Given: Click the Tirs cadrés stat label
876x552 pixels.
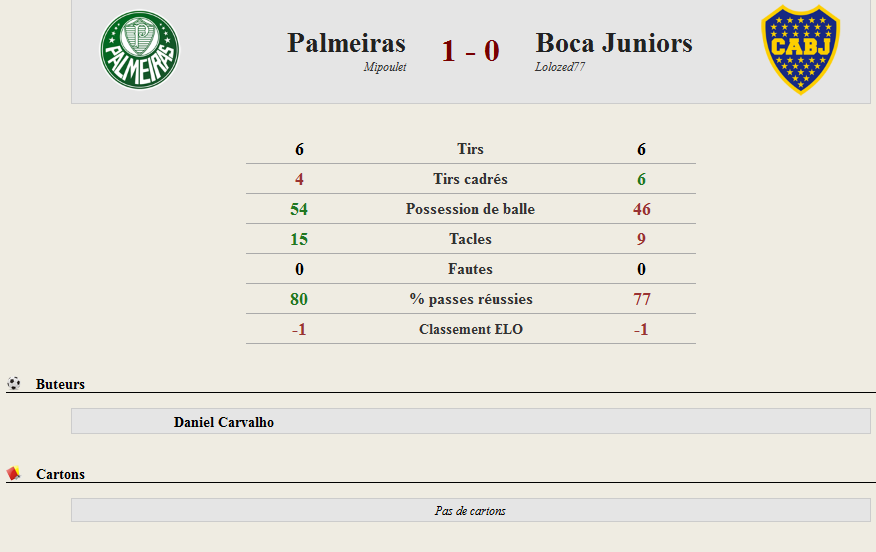Looking at the screenshot, I should pyautogui.click(x=470, y=179).
